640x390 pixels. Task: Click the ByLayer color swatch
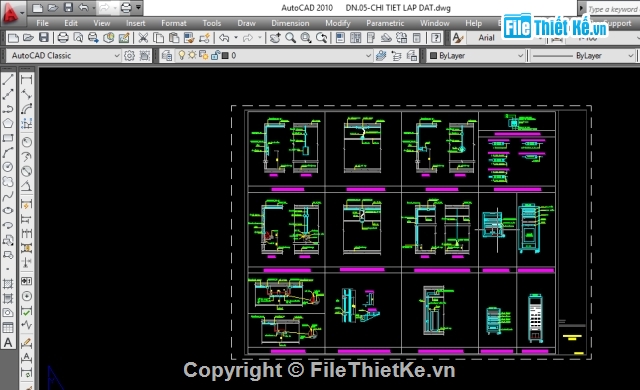(433, 55)
